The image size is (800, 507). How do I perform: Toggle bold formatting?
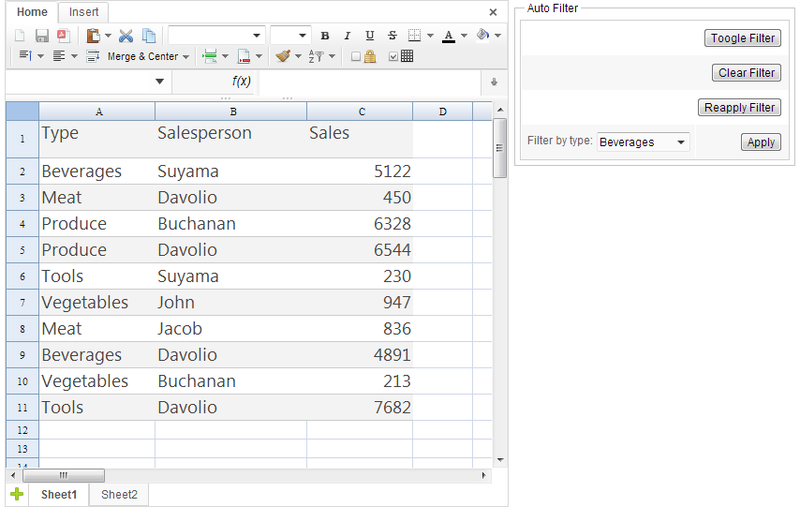pyautogui.click(x=324, y=35)
